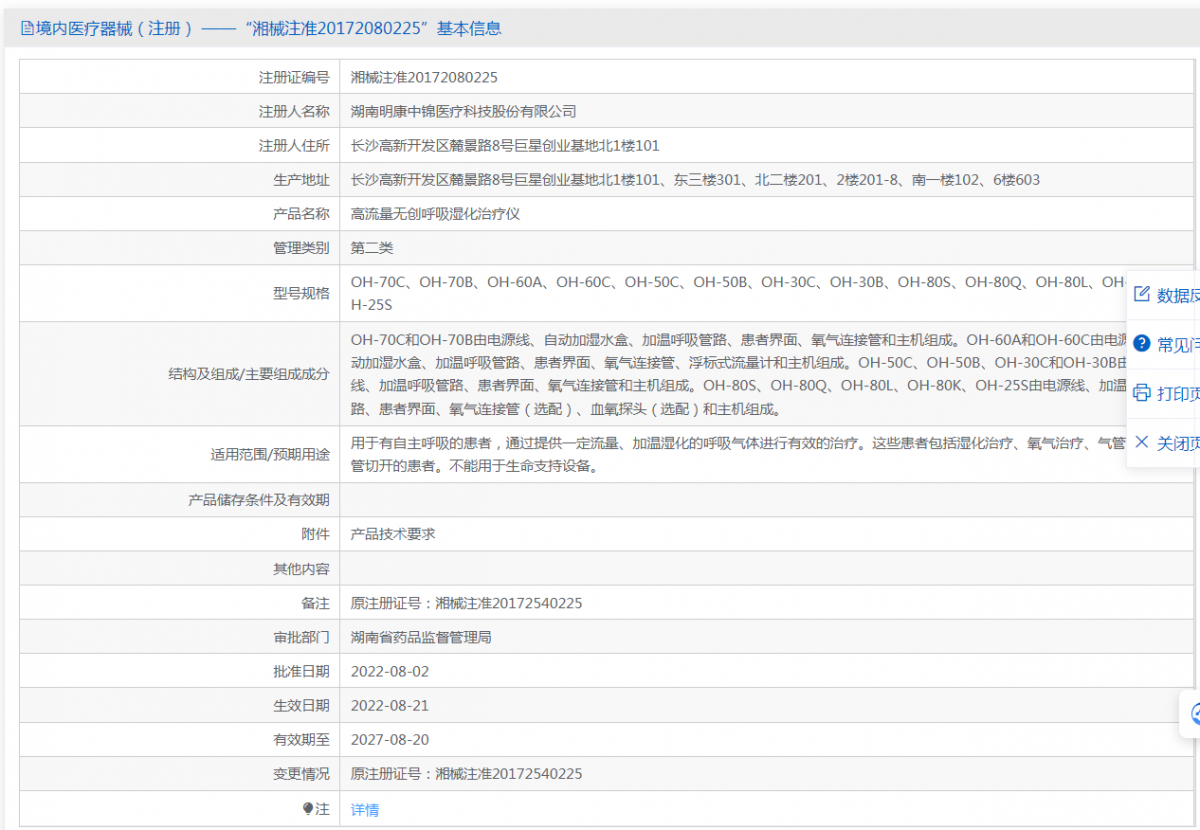The width and height of the screenshot is (1200, 830).
Task: Click the 审批部门 row label
Action: pos(301,637)
